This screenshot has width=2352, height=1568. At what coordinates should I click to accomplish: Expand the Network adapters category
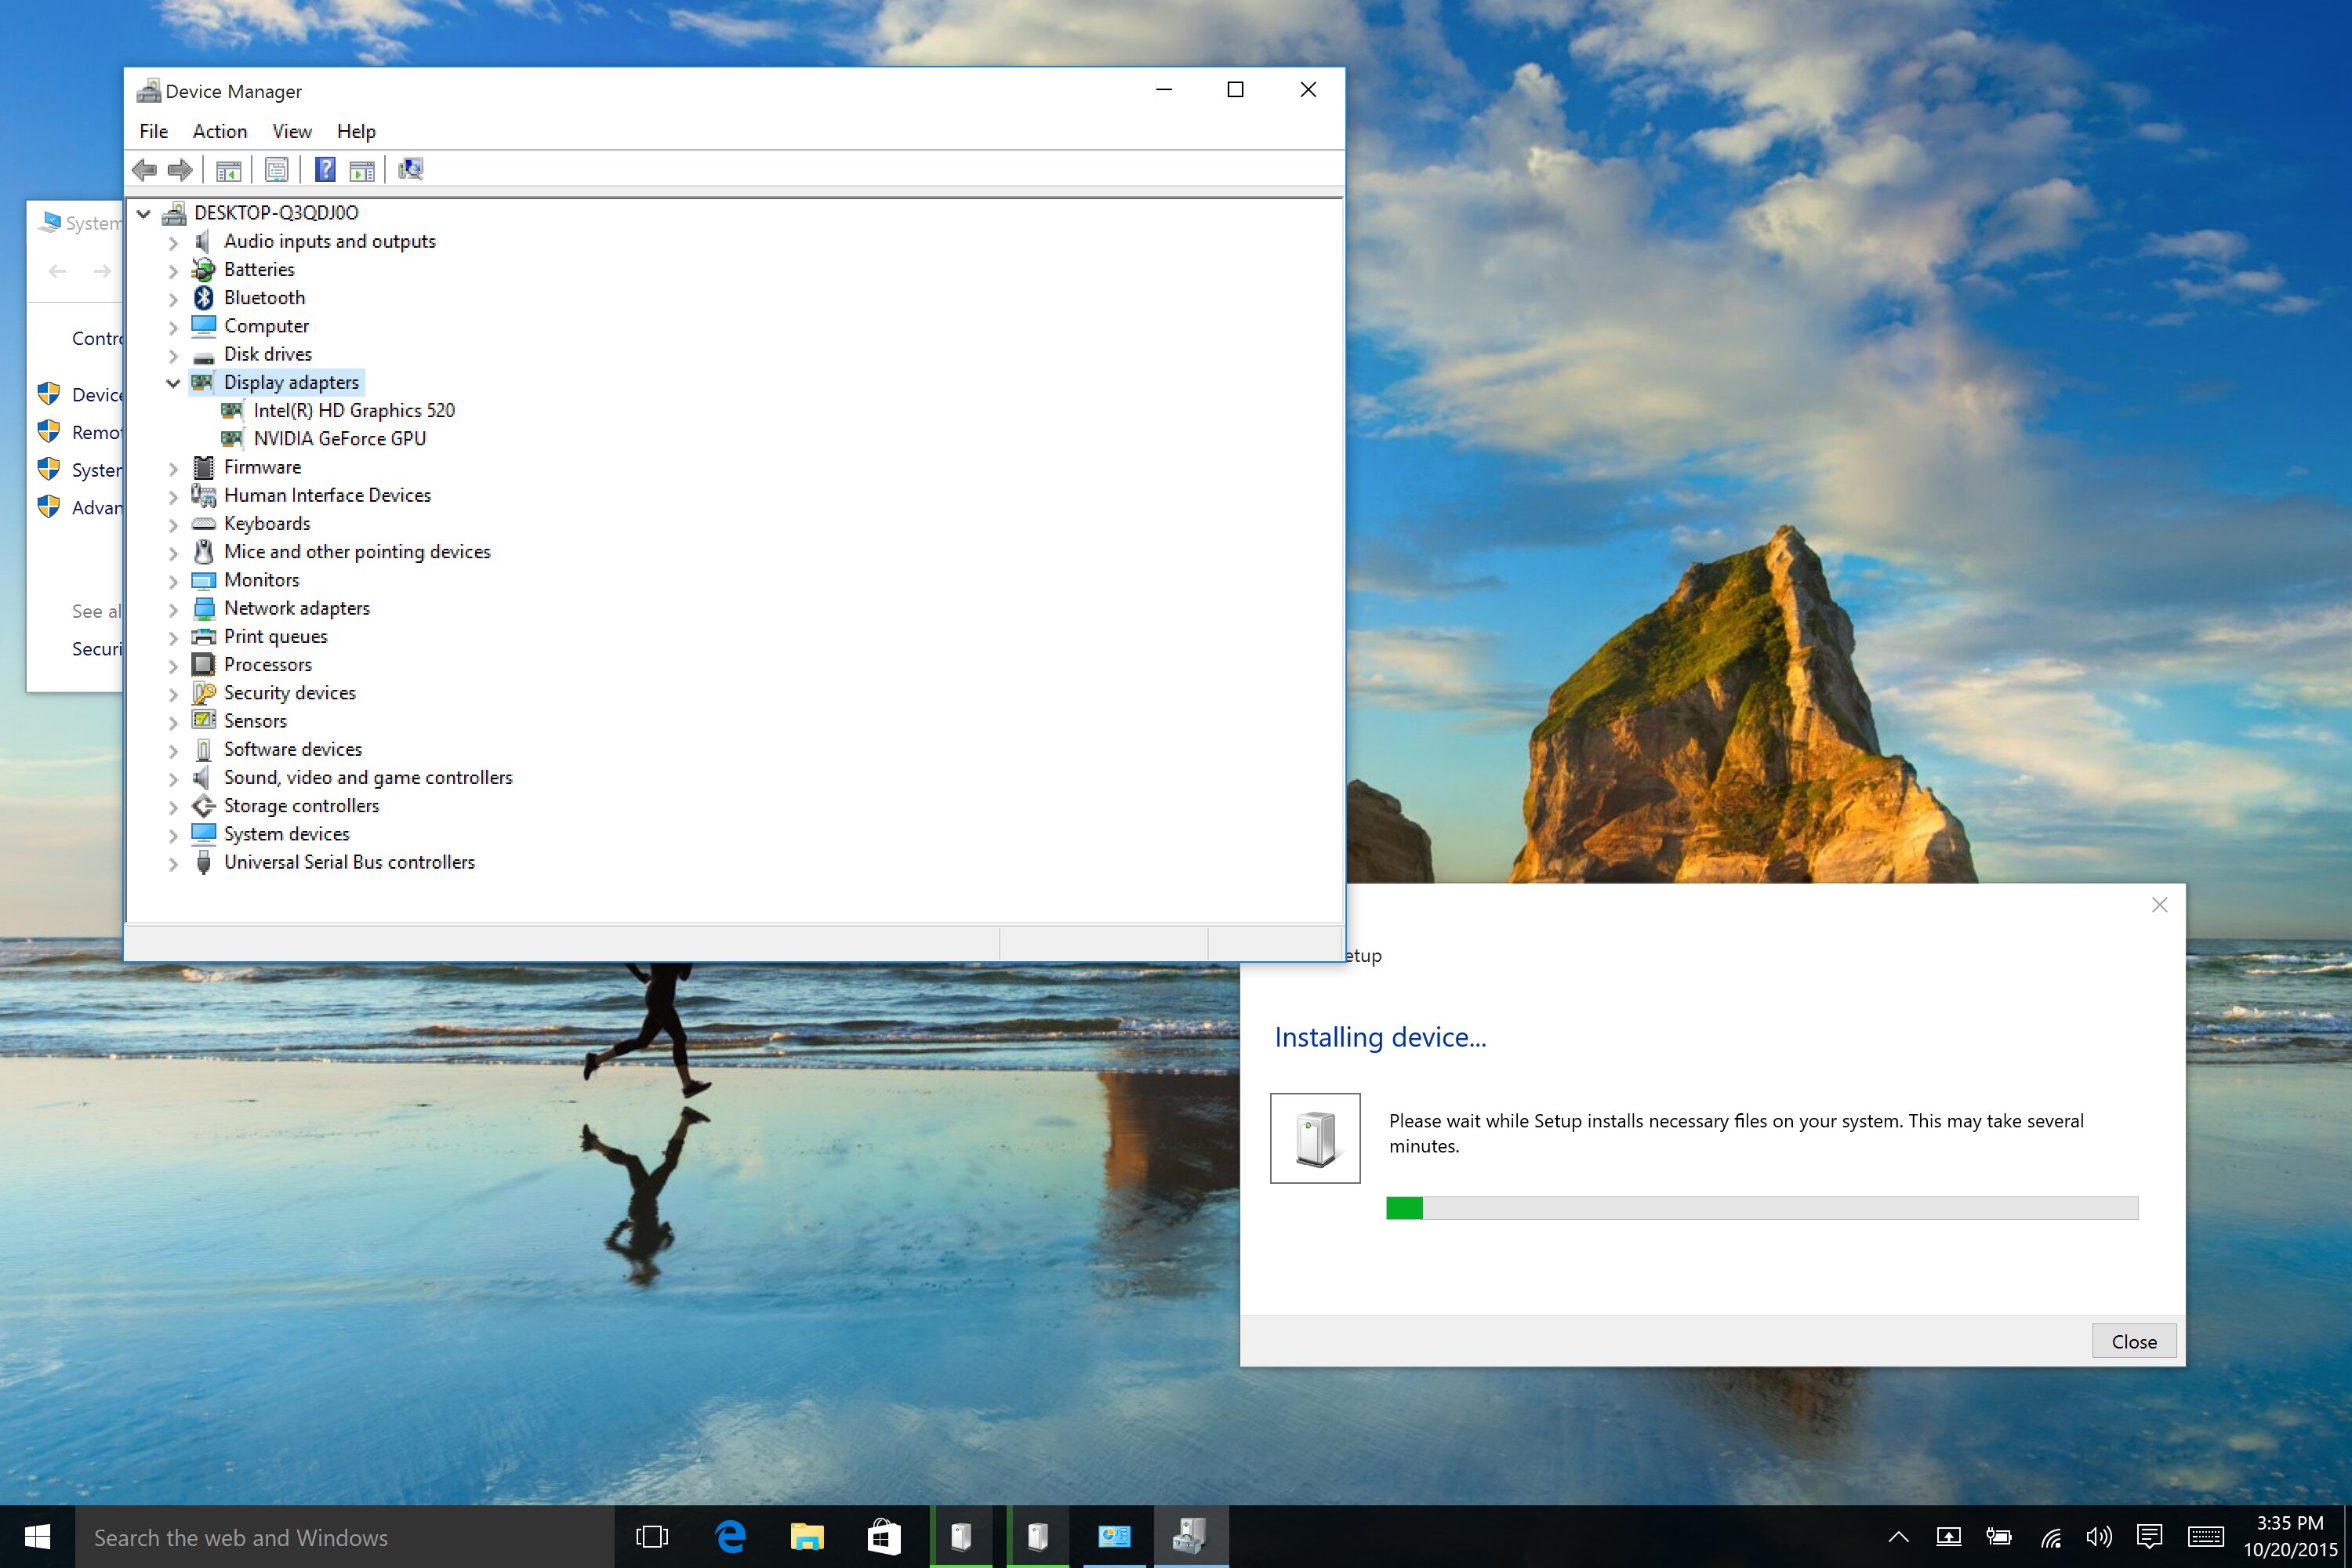click(x=173, y=608)
